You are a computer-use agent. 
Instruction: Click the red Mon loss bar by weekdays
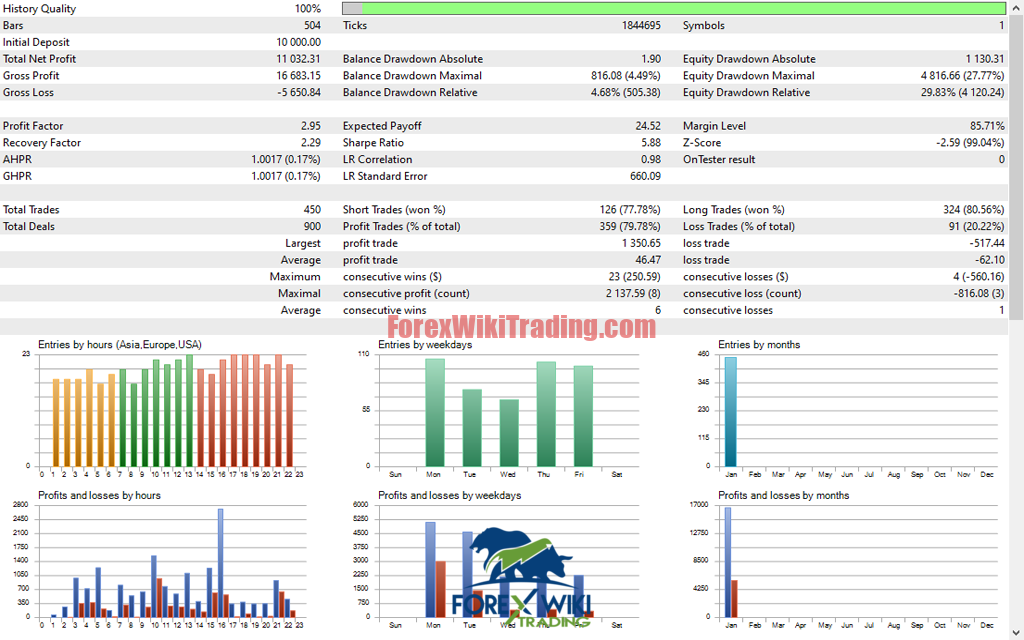(440, 589)
